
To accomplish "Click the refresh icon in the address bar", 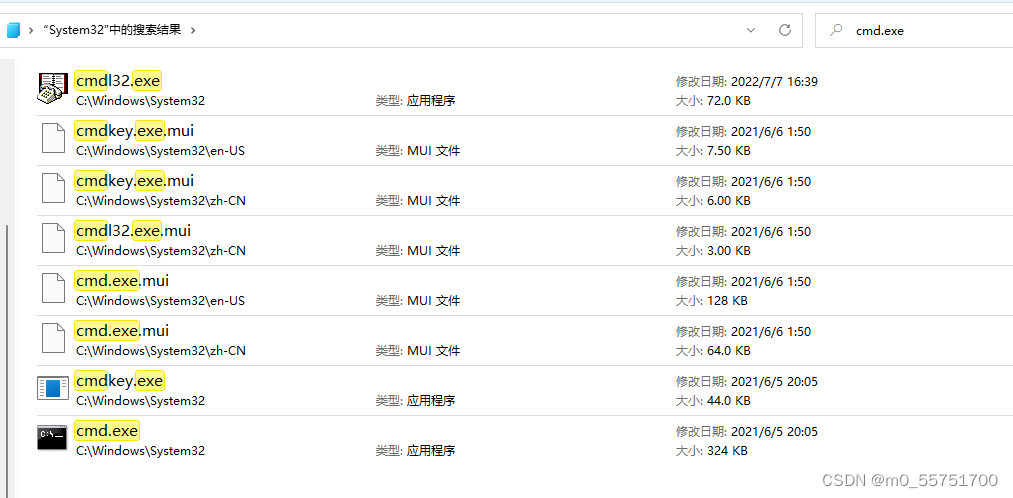I will click(785, 30).
